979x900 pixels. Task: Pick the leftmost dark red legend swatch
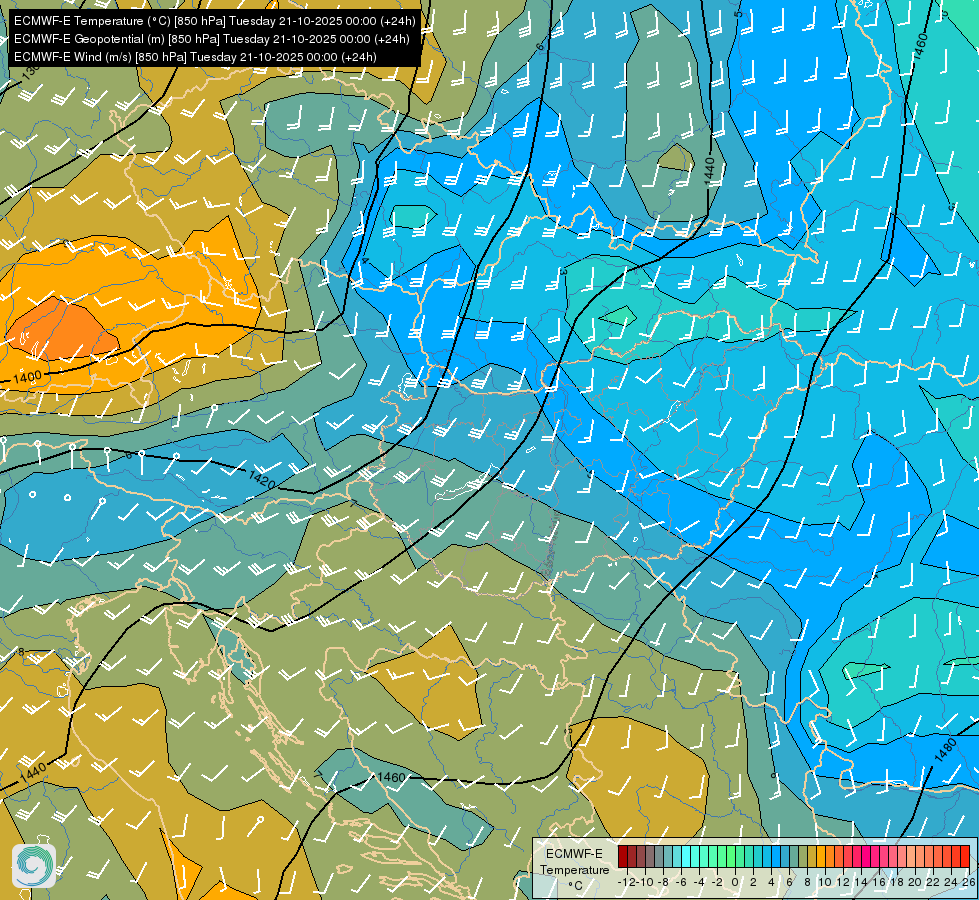pos(622,856)
